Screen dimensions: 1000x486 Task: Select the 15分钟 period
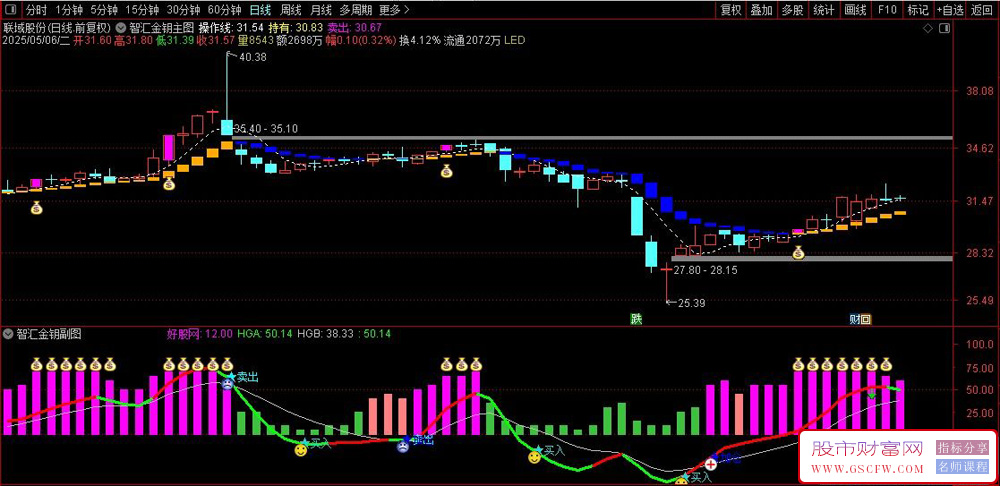point(143,10)
